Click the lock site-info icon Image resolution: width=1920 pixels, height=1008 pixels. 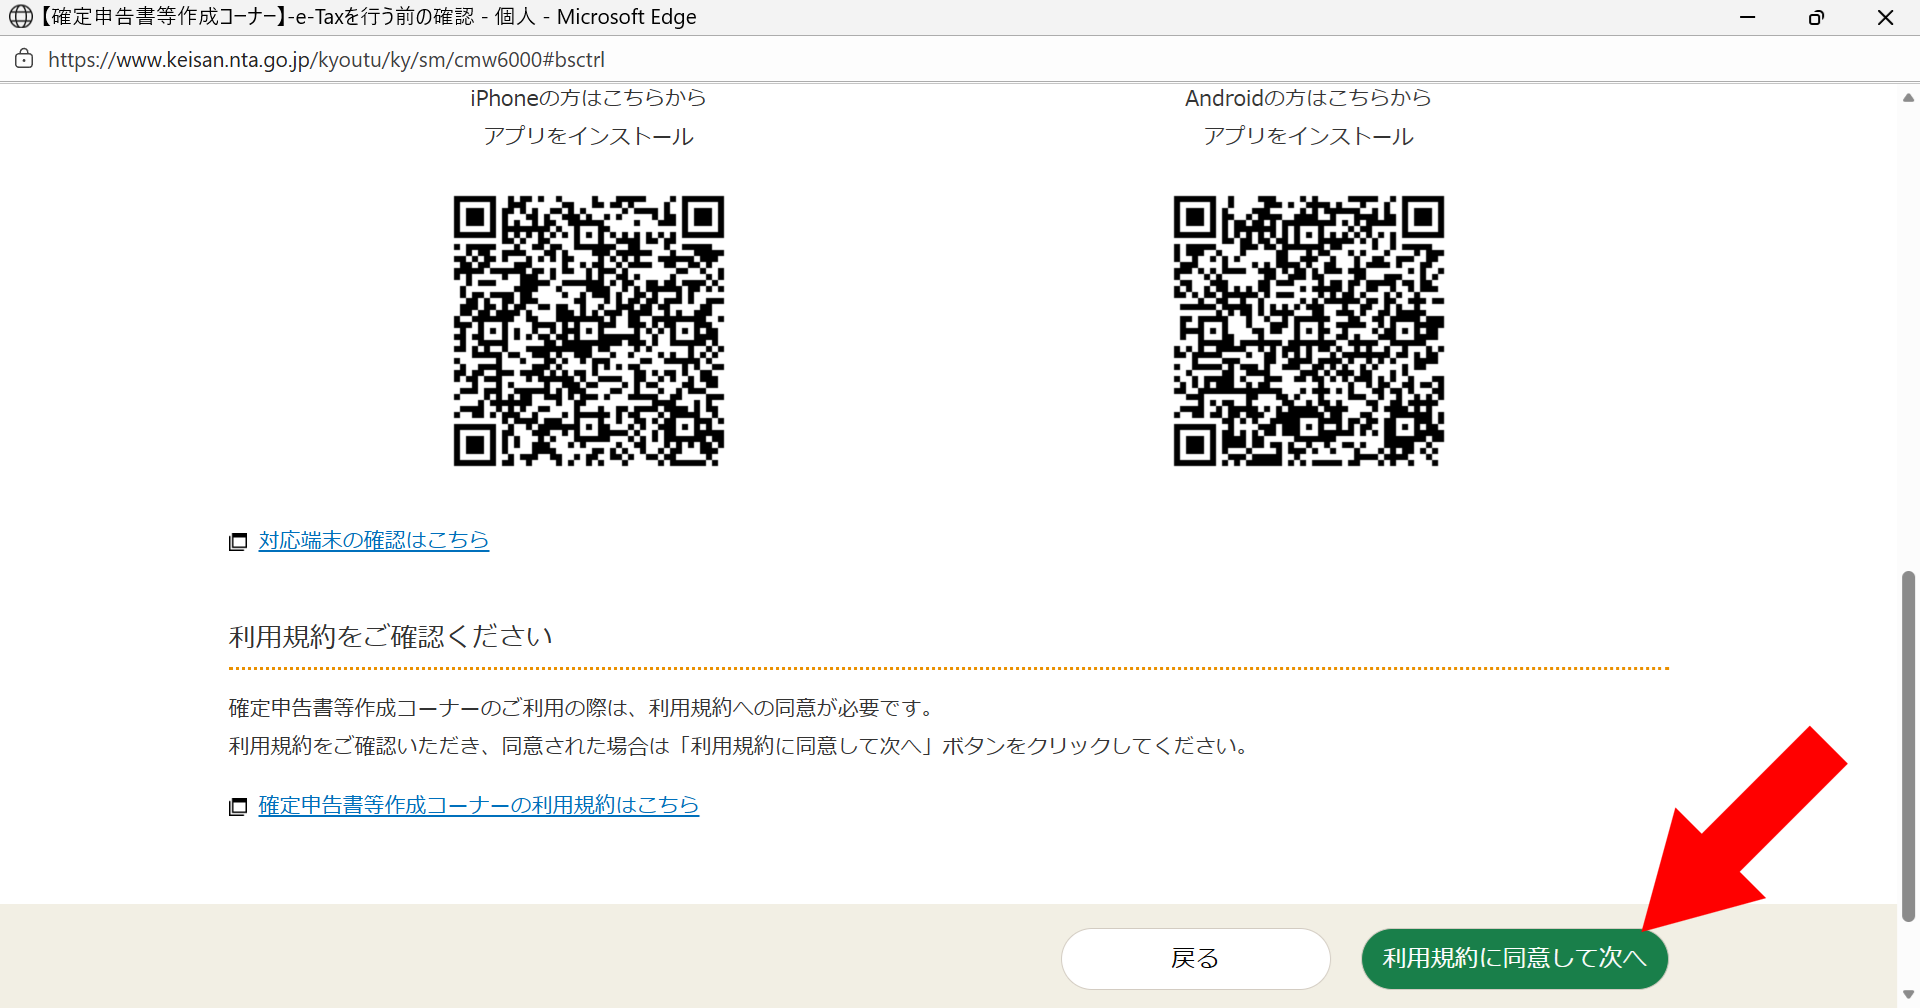[24, 59]
